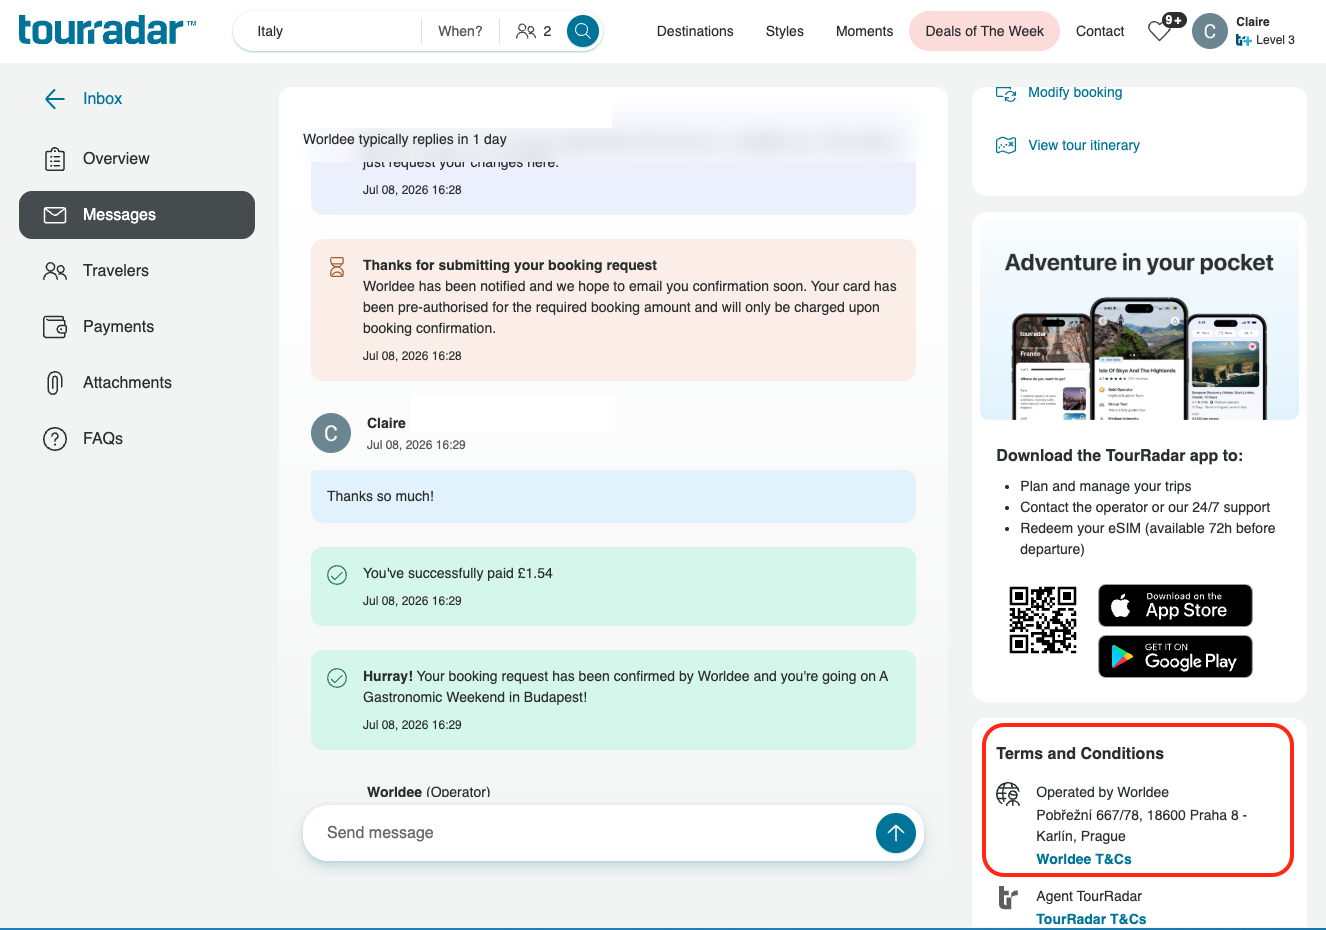Open the TourRadar T&Cs link
Viewport: 1326px width, 930px height.
tap(1091, 919)
